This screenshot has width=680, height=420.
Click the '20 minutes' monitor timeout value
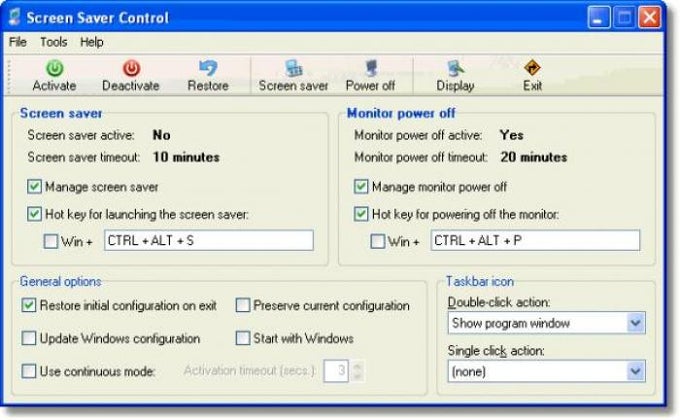click(534, 157)
